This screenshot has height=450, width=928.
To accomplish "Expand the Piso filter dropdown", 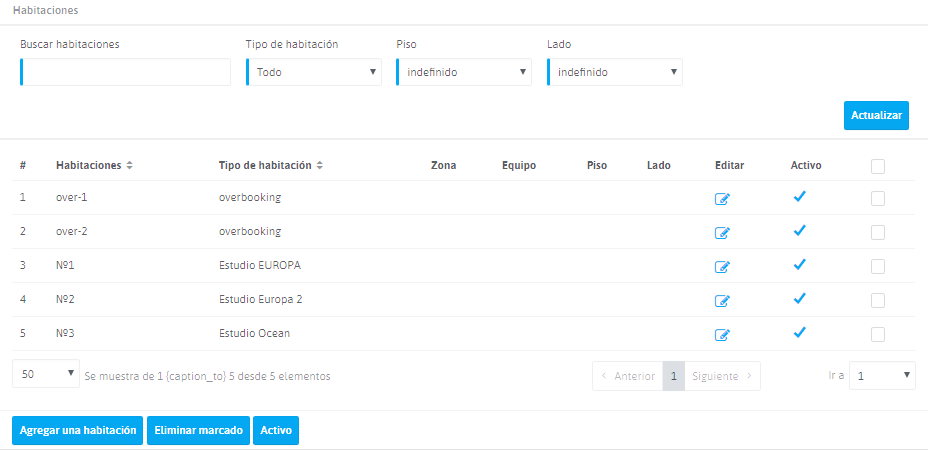I will (465, 72).
